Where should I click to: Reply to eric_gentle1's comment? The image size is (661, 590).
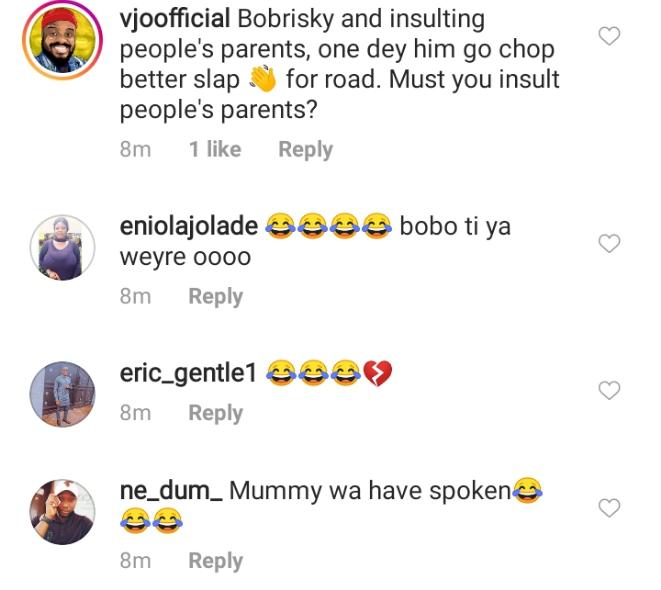216,413
